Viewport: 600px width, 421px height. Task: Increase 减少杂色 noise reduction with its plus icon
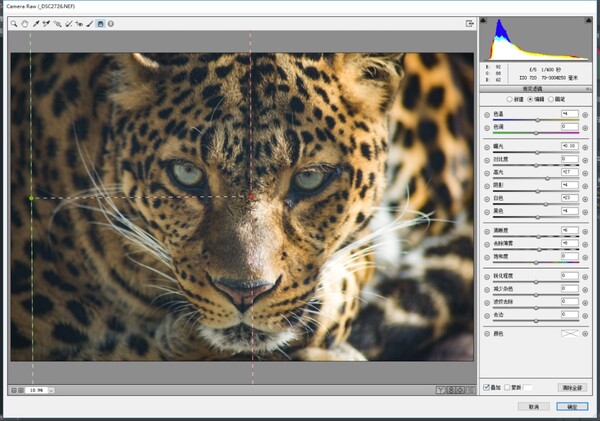click(585, 290)
